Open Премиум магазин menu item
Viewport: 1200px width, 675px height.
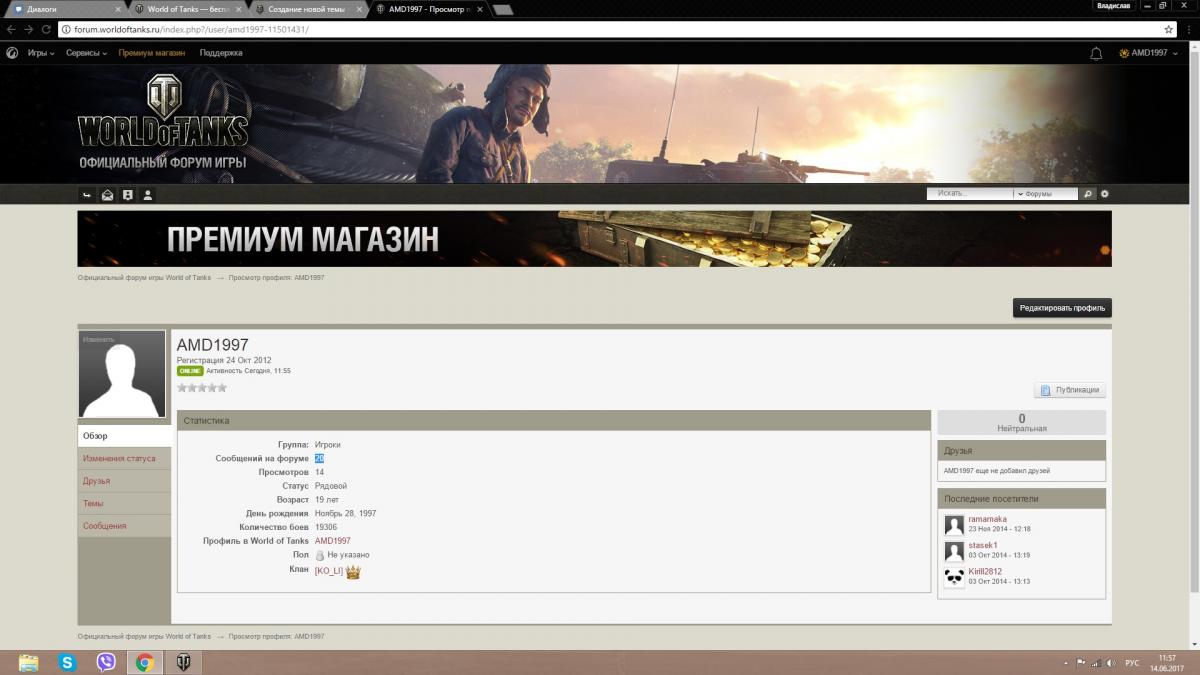(x=151, y=53)
